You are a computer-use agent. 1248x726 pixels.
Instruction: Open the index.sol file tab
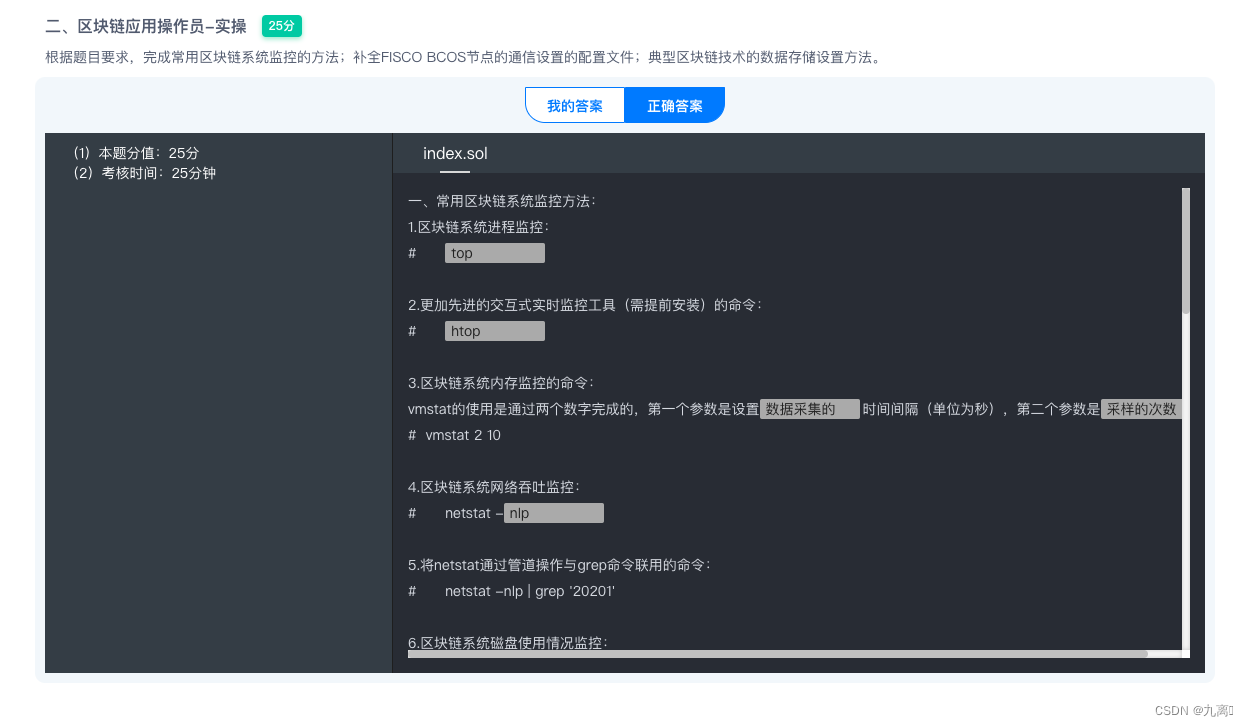(x=455, y=153)
